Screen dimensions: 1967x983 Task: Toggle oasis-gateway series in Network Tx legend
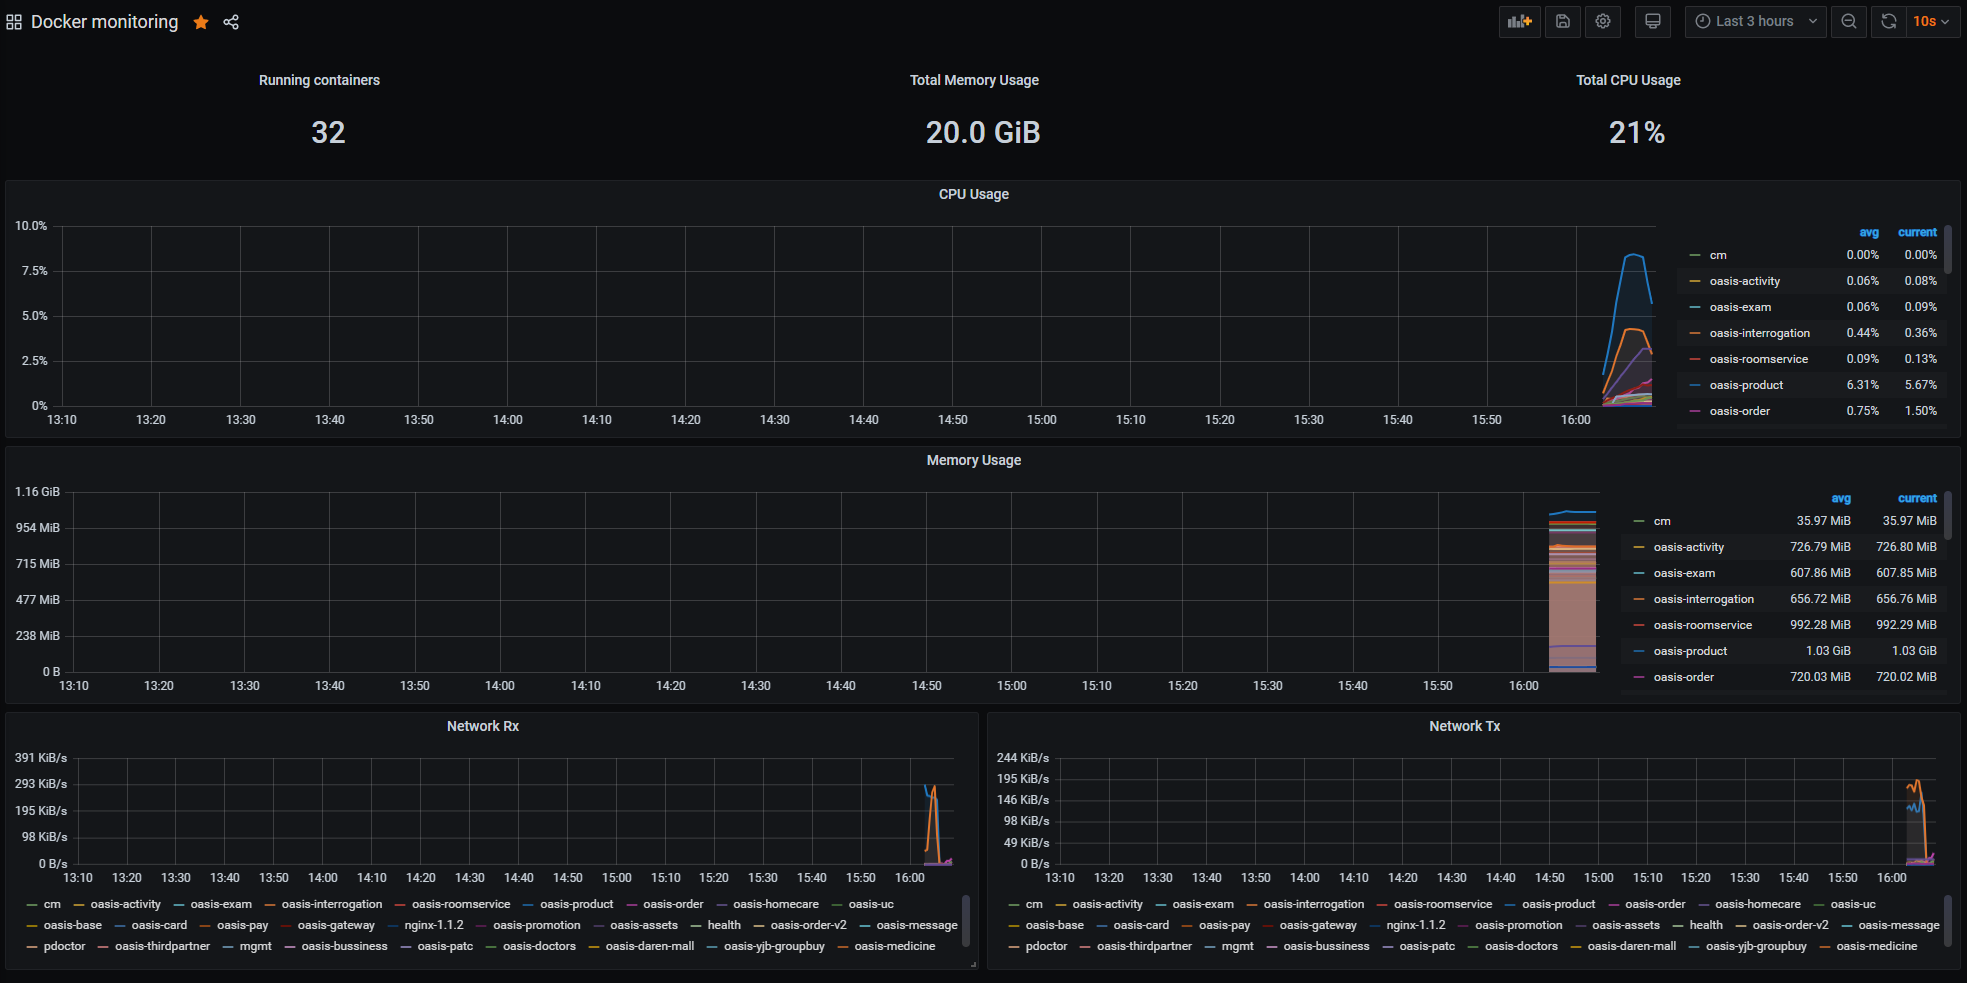[1318, 925]
